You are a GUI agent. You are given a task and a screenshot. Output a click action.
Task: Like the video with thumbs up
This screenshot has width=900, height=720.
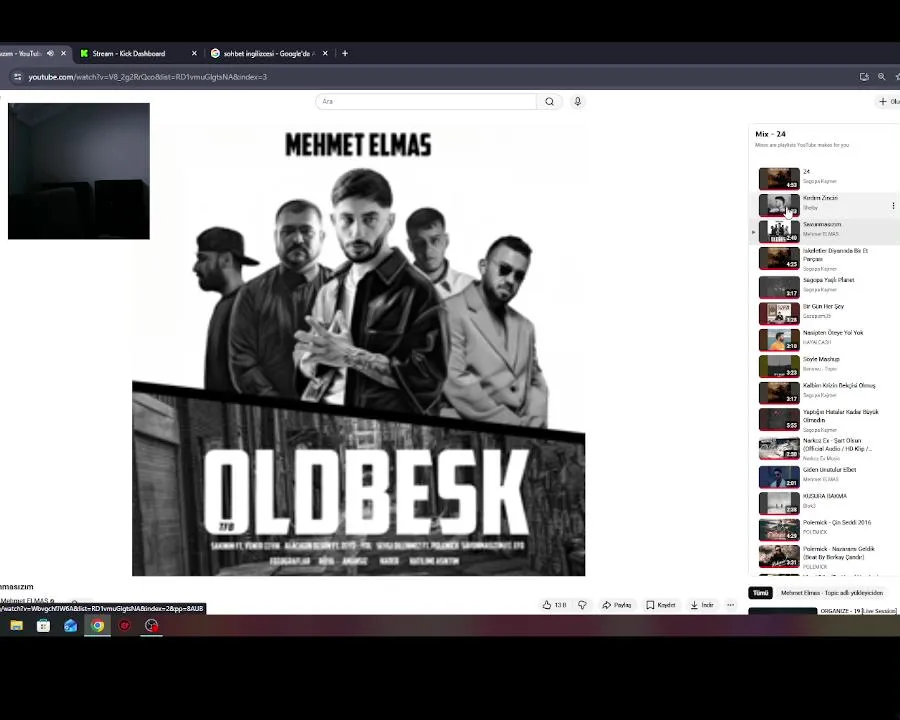[x=554, y=605]
